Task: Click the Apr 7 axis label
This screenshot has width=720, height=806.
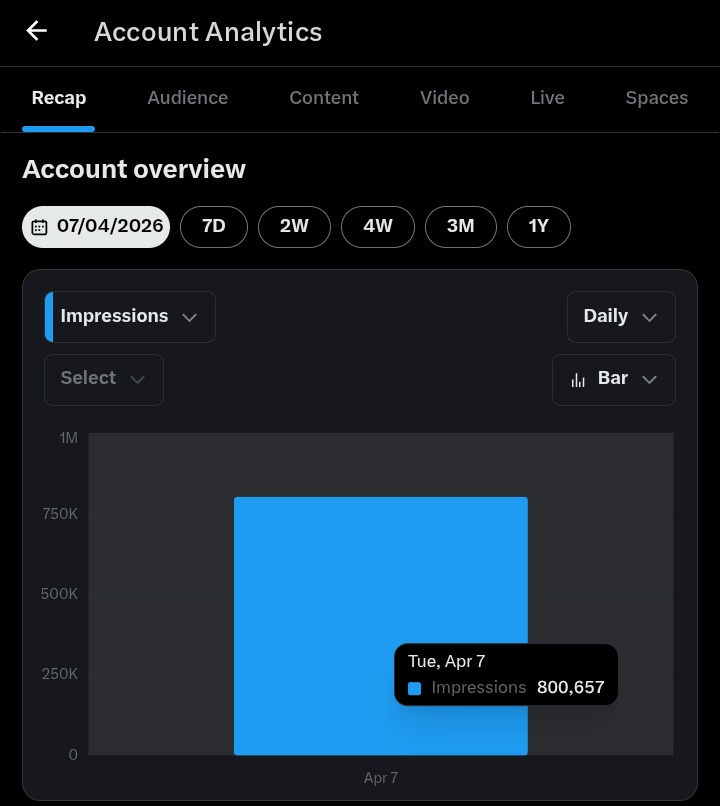Action: coord(381,778)
